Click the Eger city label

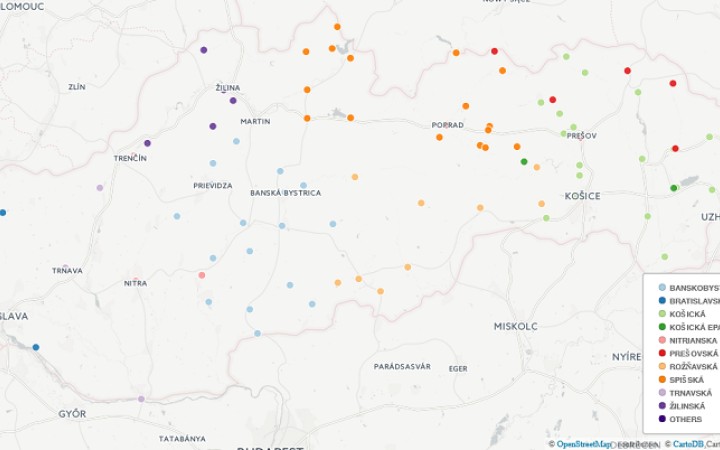(458, 369)
